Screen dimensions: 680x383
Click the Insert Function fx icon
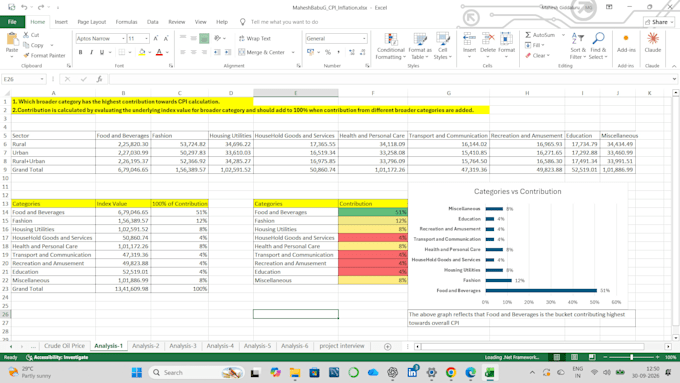[99, 79]
